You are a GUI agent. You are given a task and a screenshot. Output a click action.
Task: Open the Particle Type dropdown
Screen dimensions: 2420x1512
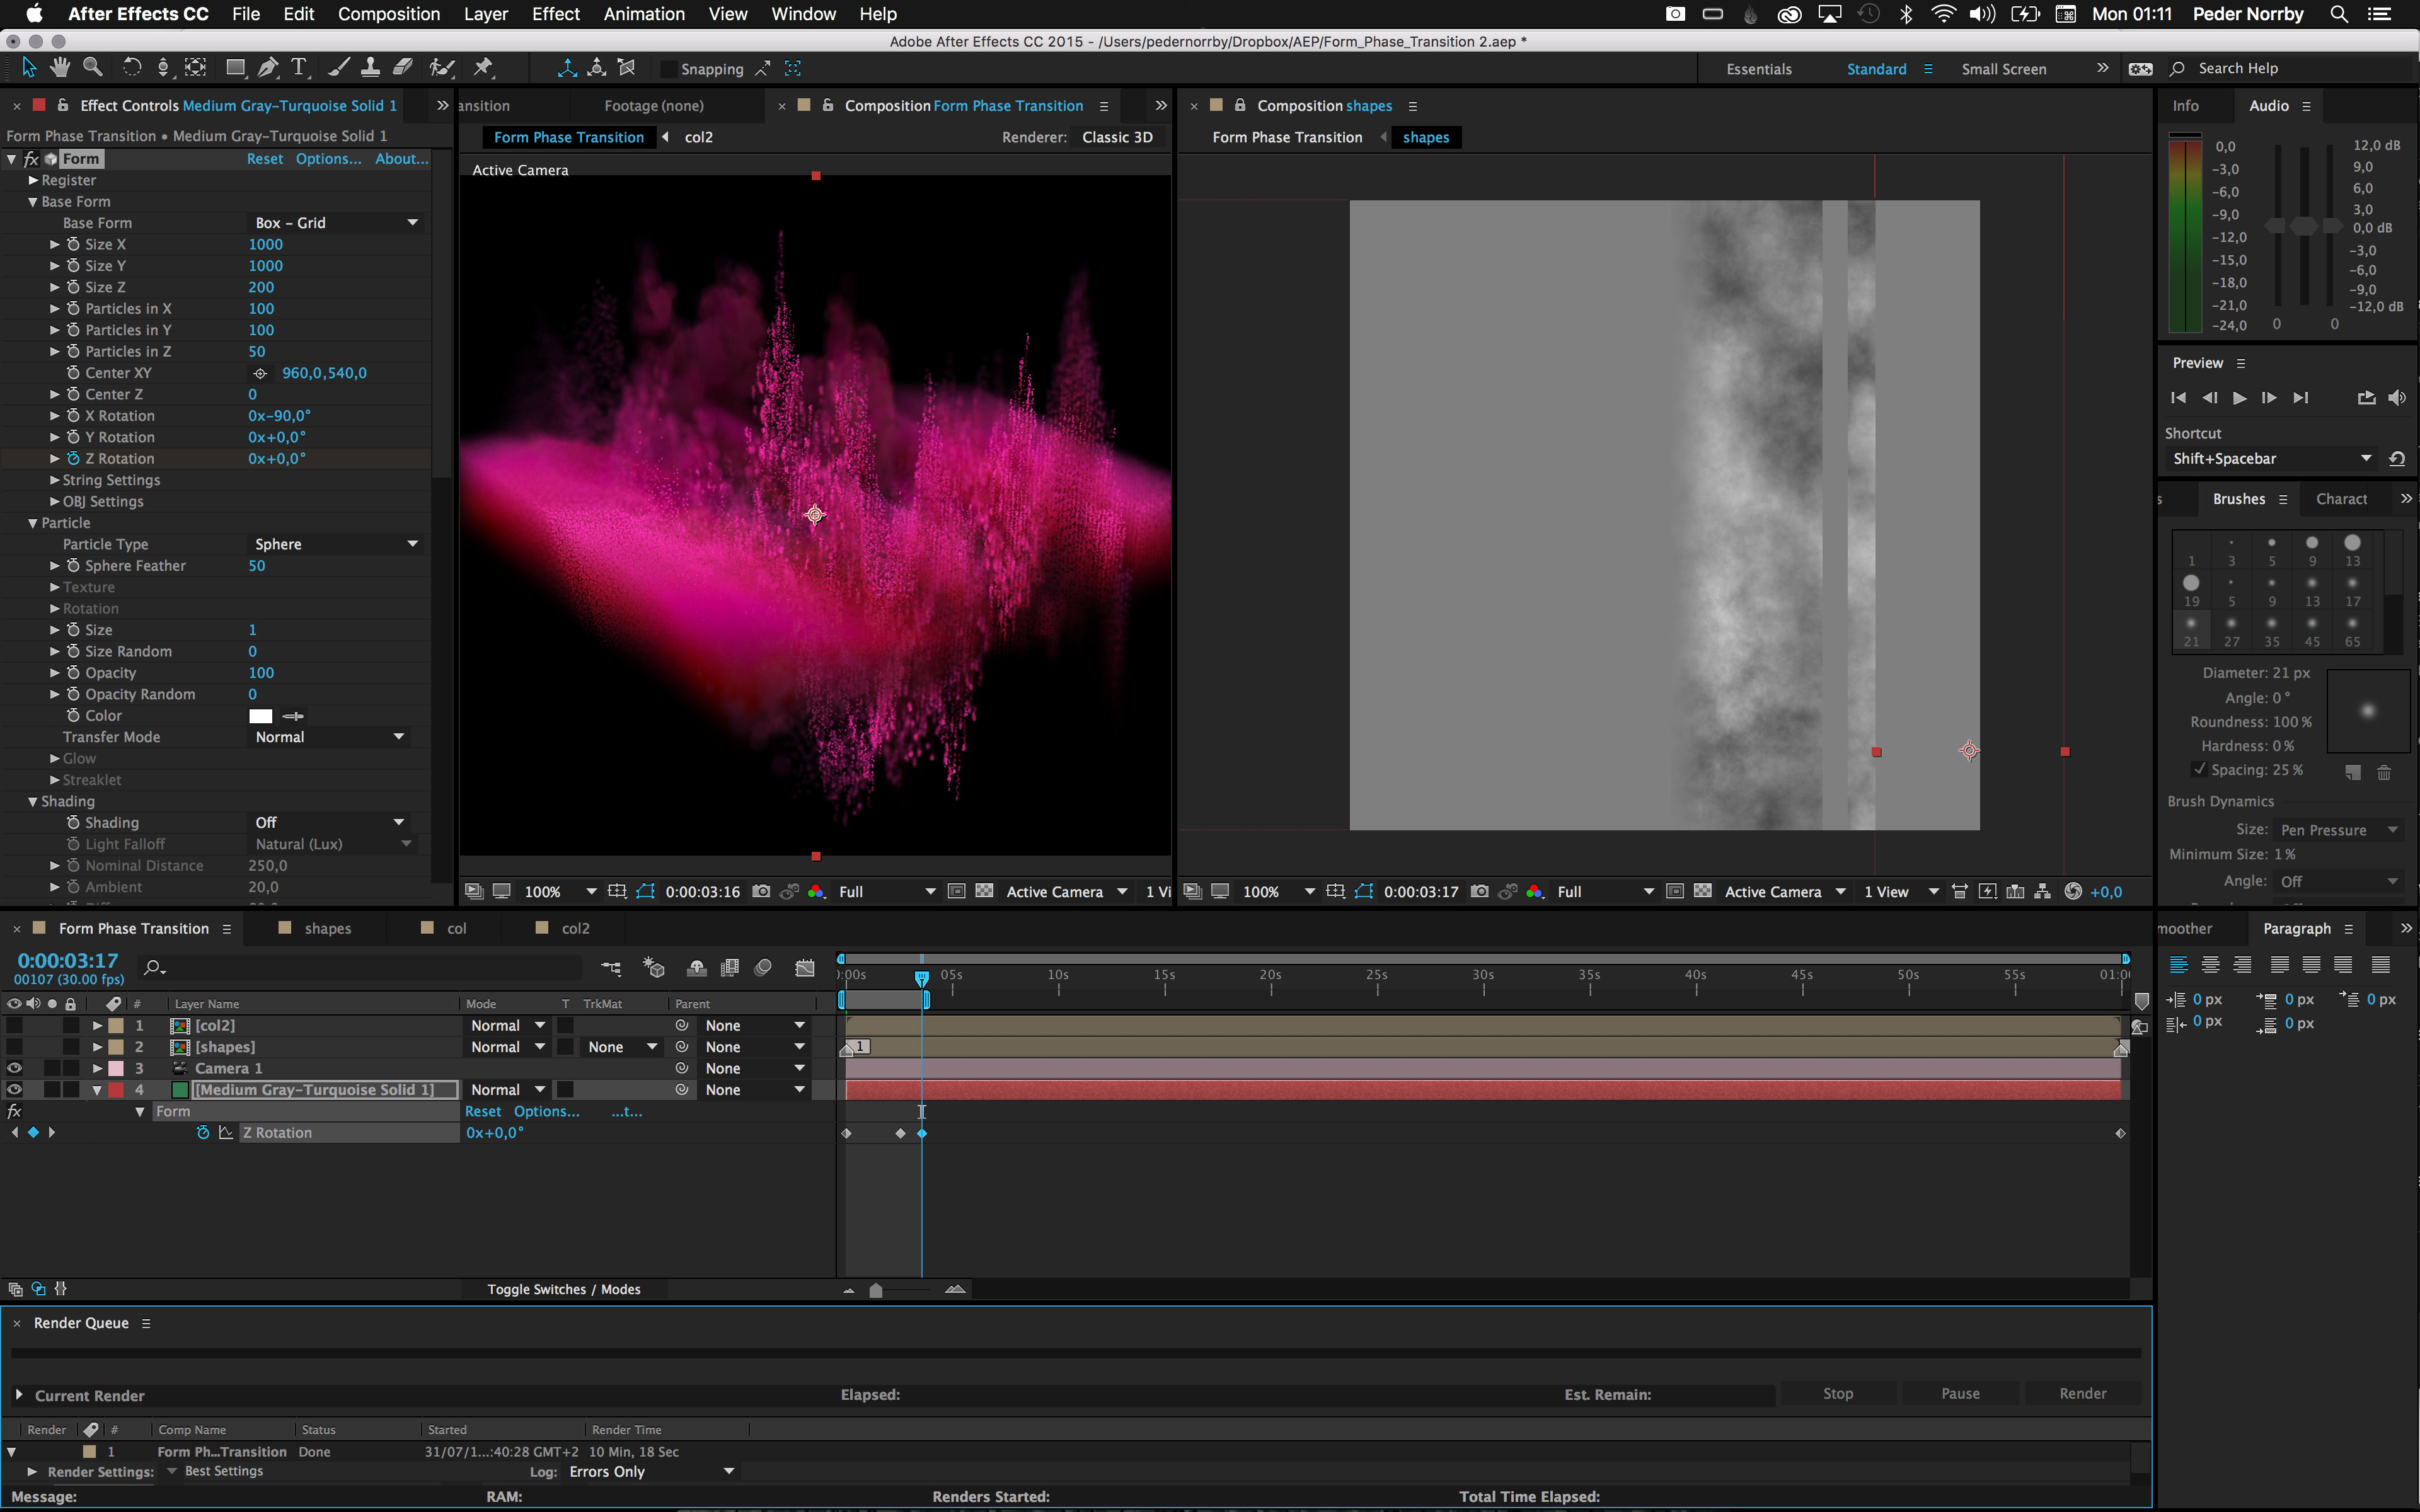click(335, 543)
